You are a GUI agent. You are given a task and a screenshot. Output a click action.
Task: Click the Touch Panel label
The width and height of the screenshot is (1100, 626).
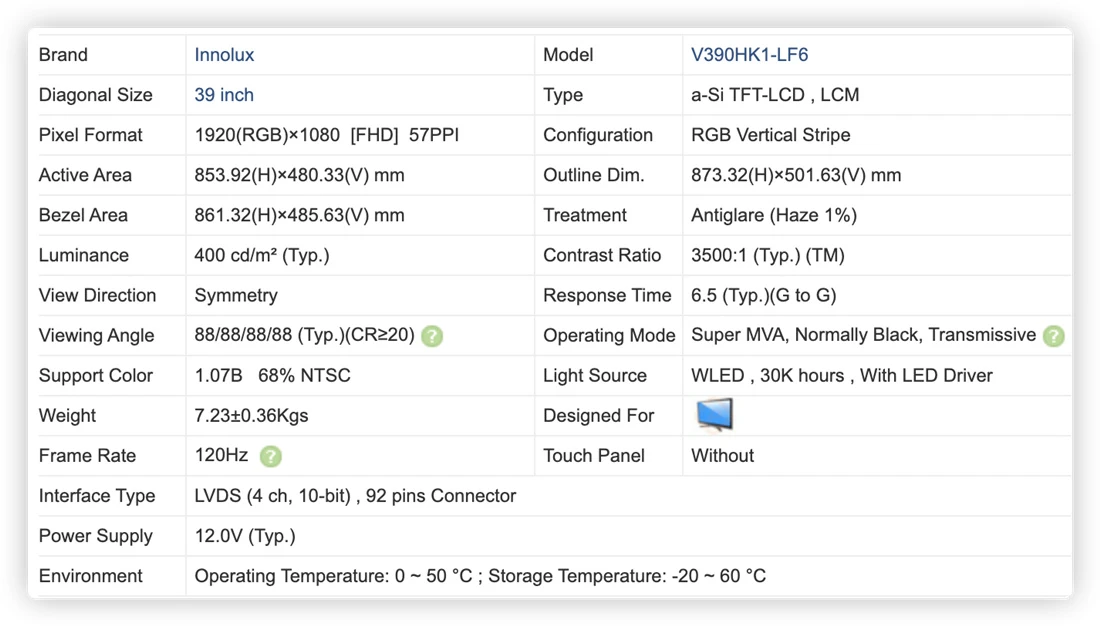tap(593, 455)
